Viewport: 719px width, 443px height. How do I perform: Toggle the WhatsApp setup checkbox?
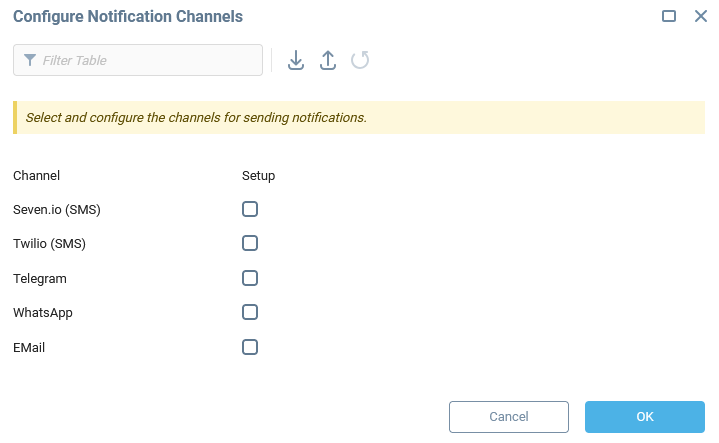[x=250, y=312]
